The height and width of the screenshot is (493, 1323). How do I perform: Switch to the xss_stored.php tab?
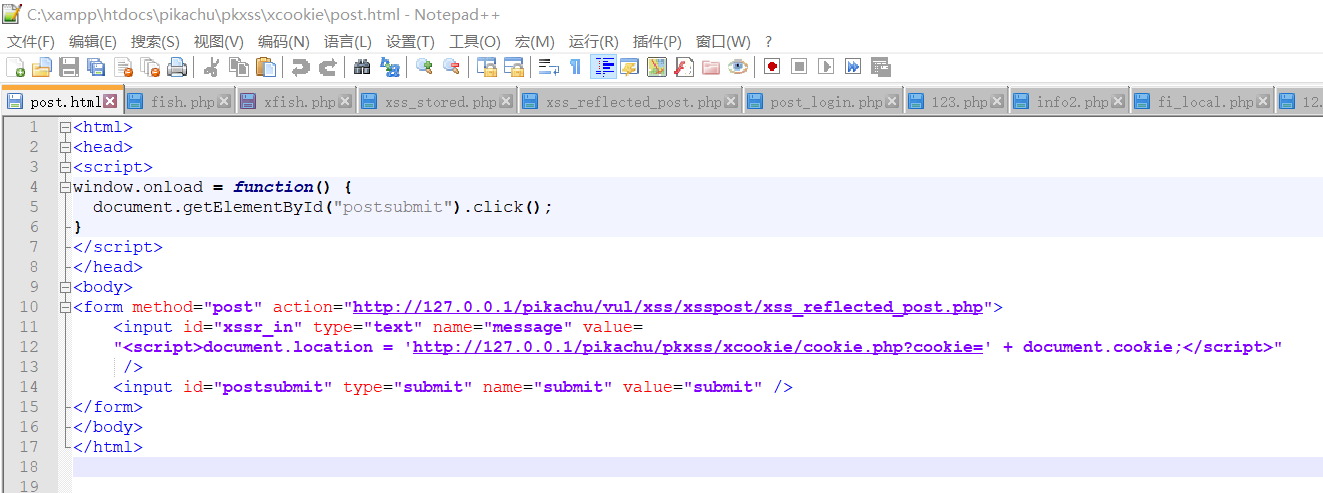click(x=437, y=102)
